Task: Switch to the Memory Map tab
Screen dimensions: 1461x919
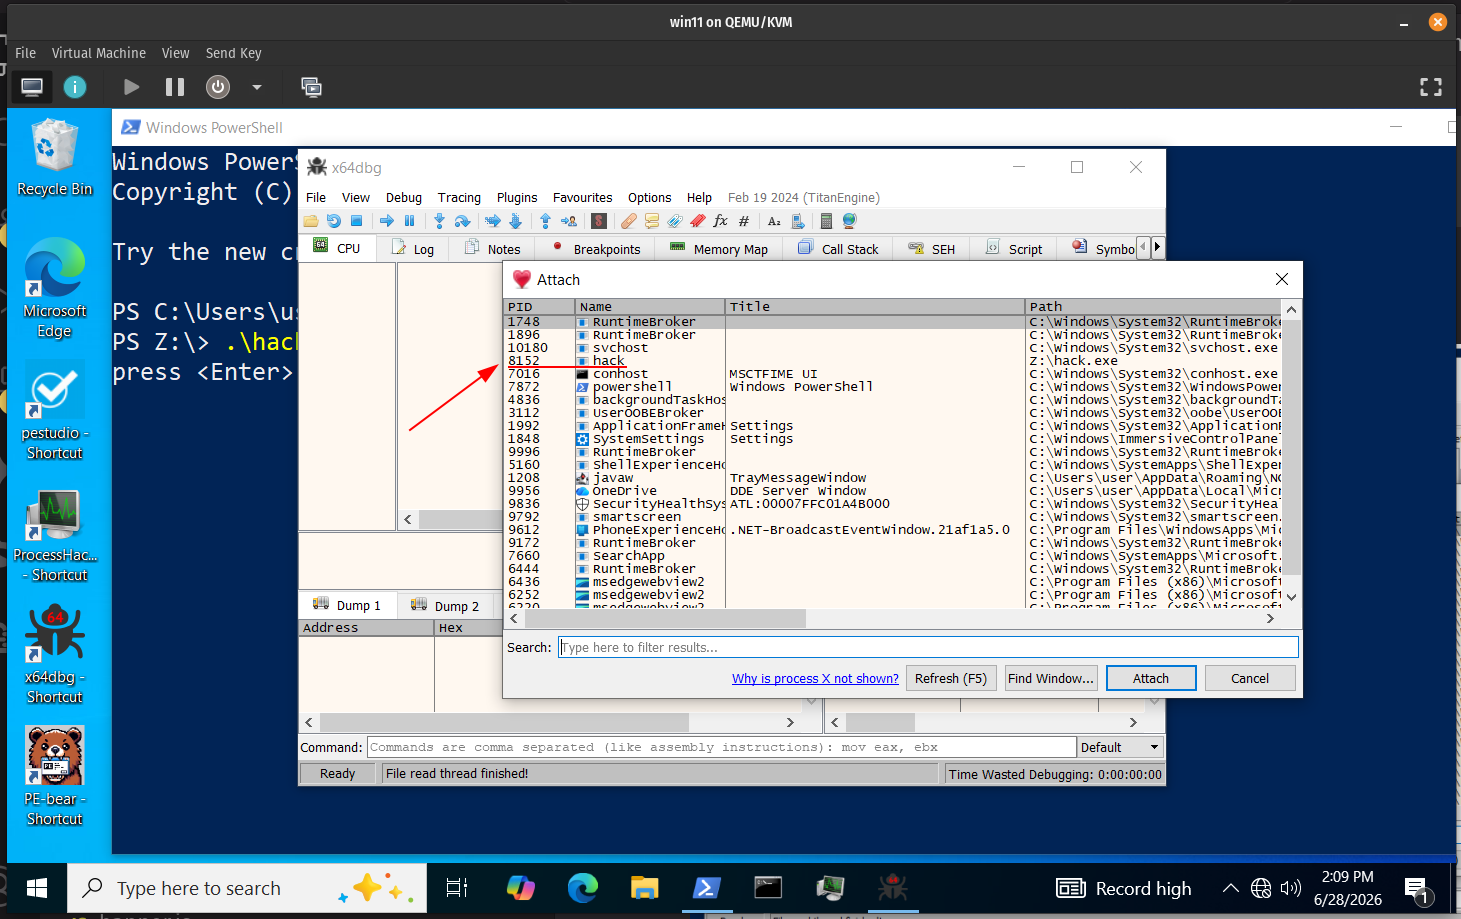Action: pyautogui.click(x=719, y=249)
